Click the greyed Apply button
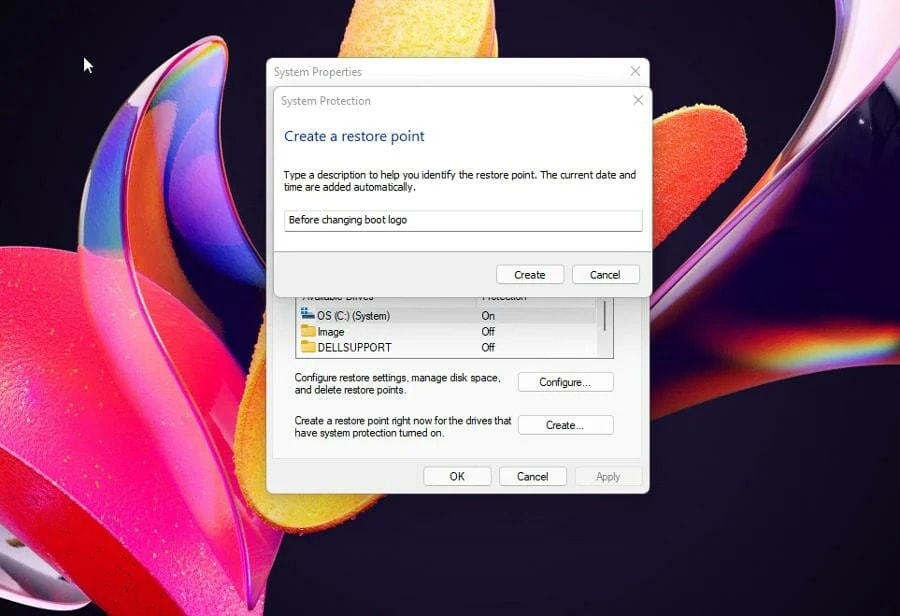Image resolution: width=900 pixels, height=616 pixels. (608, 476)
